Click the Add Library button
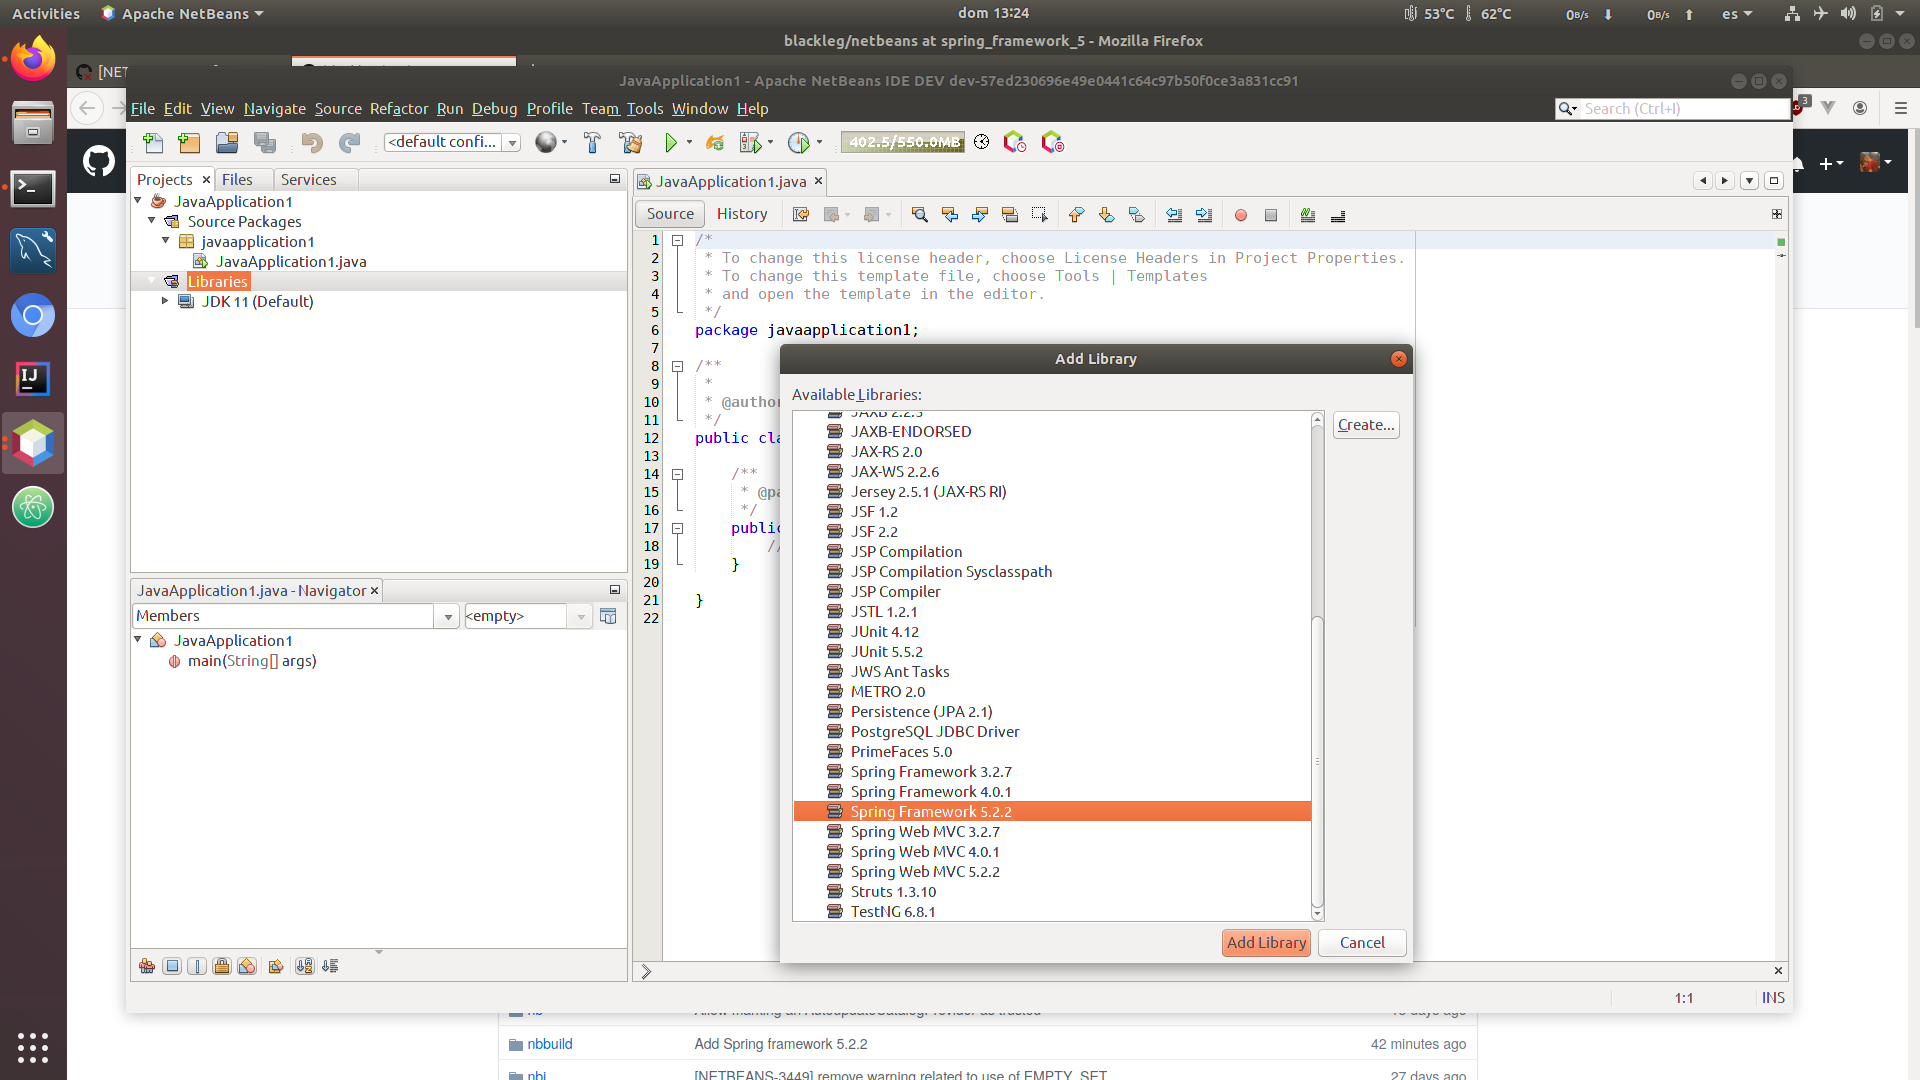 (1265, 943)
